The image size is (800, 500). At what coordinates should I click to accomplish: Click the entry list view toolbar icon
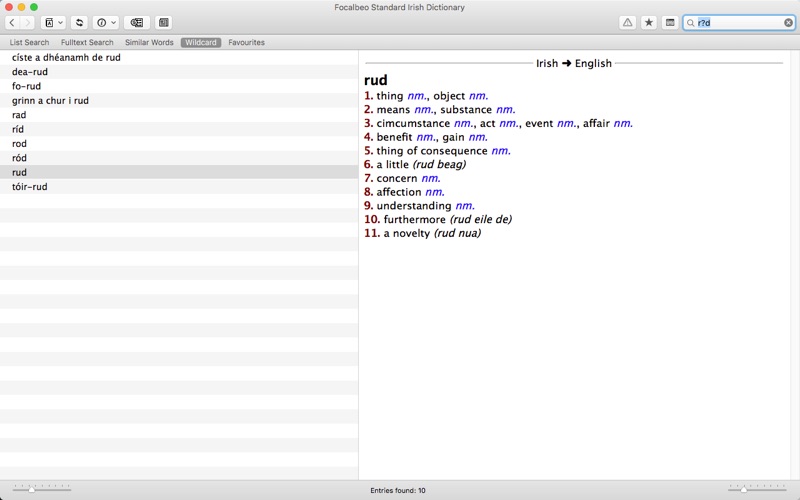[137, 22]
